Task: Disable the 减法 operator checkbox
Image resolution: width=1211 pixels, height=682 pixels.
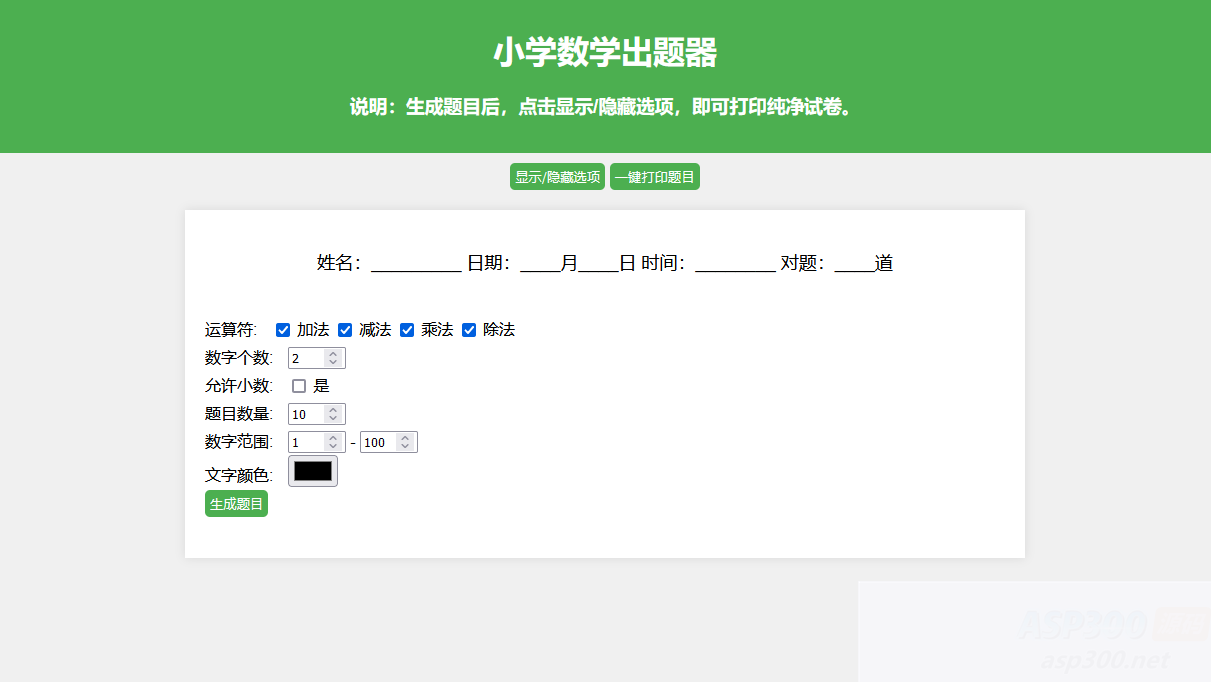Action: pos(345,329)
